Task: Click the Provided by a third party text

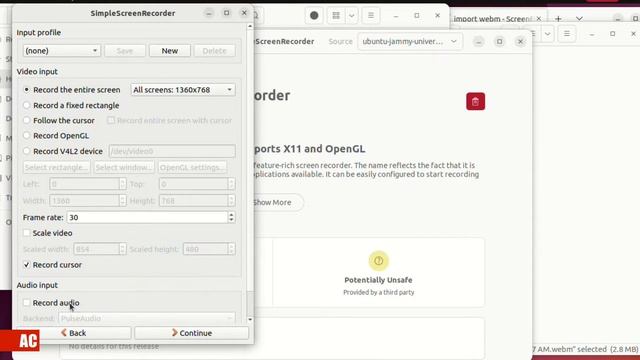Action: [x=378, y=292]
